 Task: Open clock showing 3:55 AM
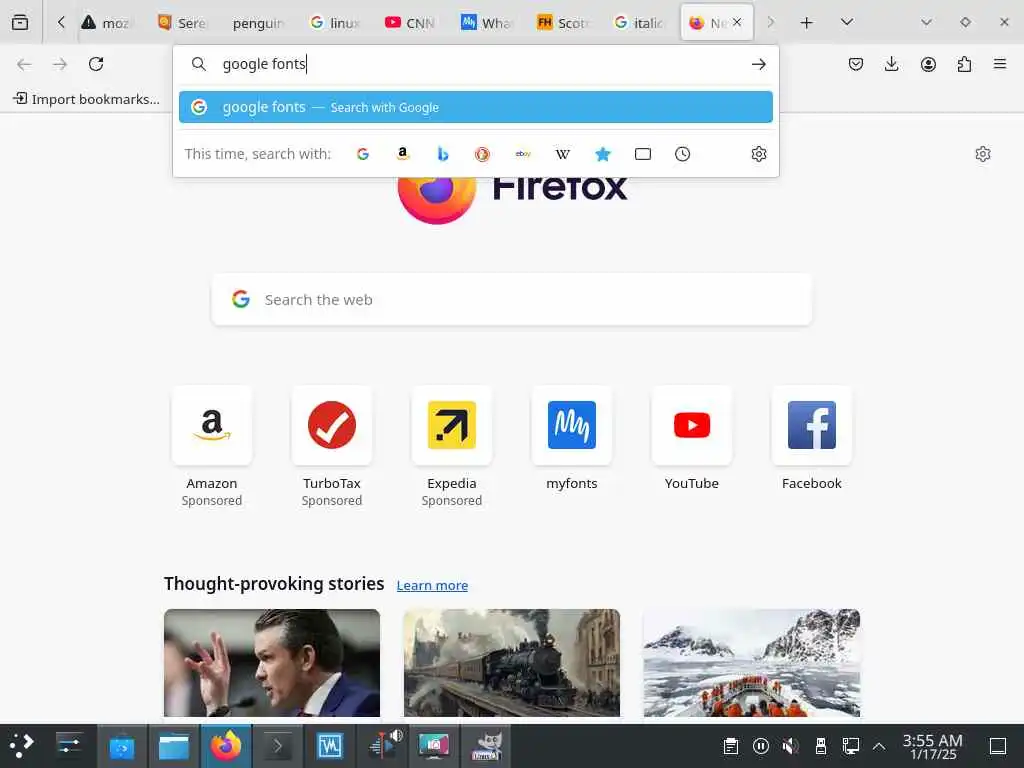pos(933,746)
